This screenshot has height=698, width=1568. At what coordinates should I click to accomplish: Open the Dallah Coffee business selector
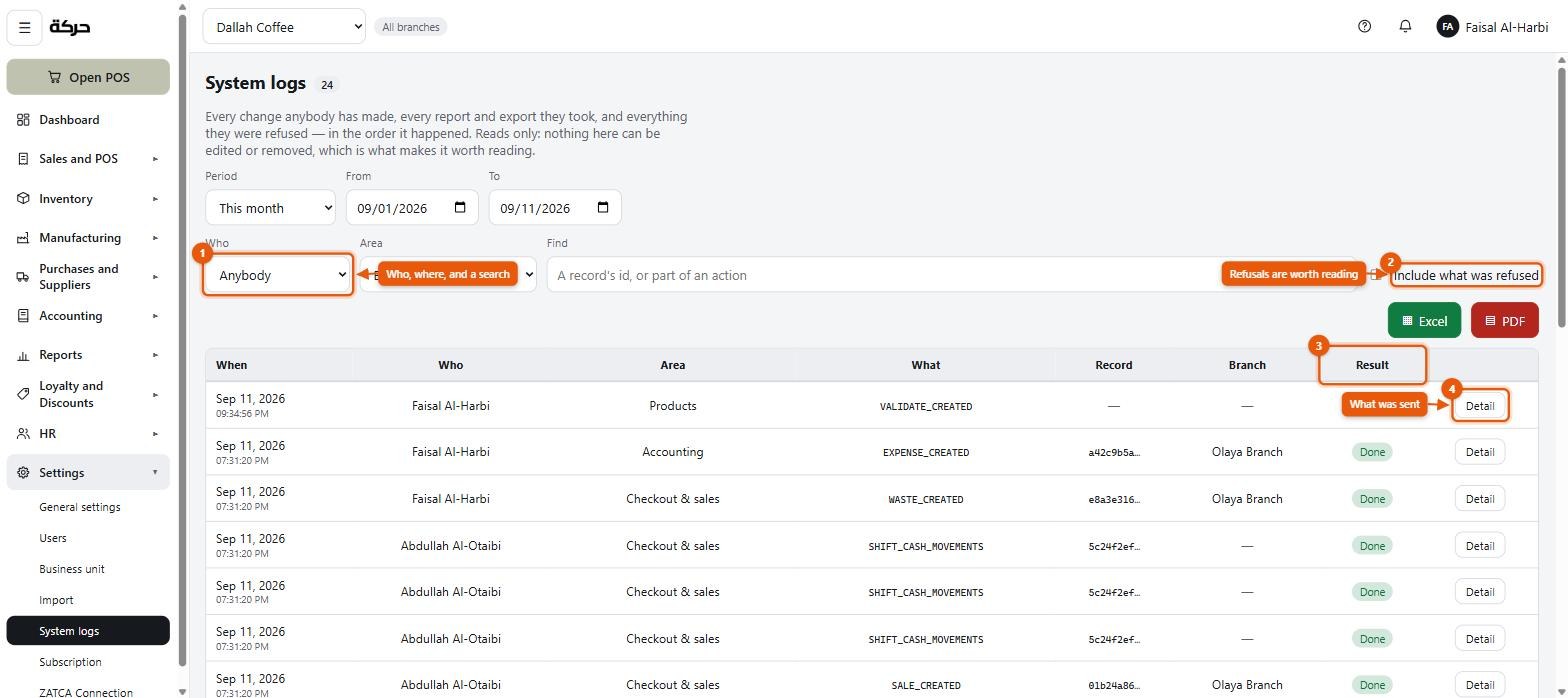(284, 27)
